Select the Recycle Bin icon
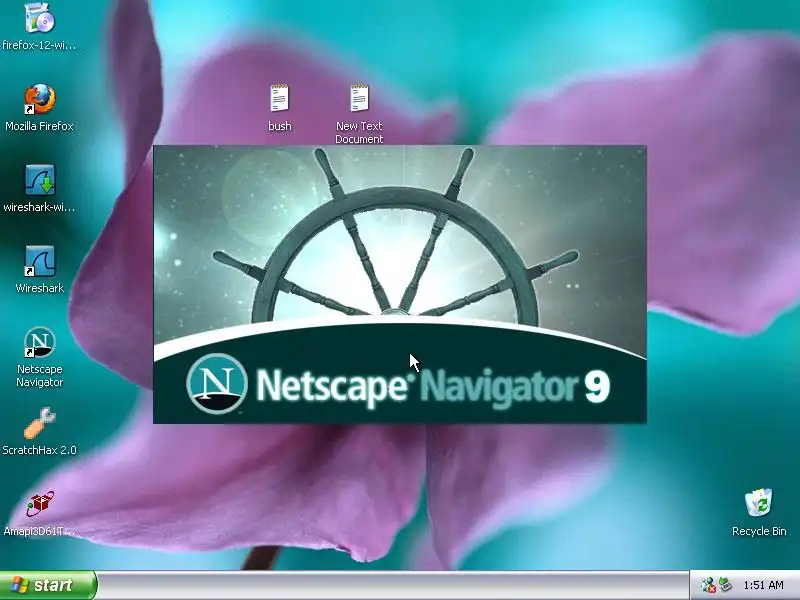This screenshot has width=800, height=600. 759,503
